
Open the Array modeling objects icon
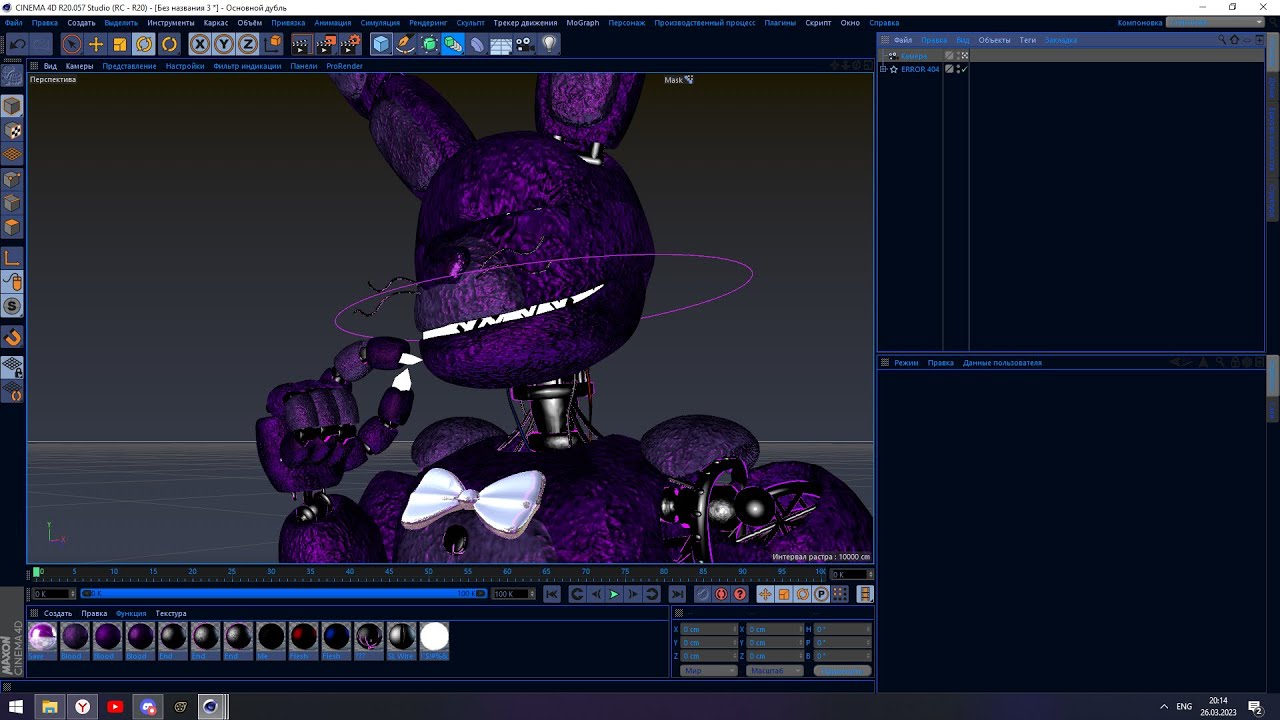(453, 44)
